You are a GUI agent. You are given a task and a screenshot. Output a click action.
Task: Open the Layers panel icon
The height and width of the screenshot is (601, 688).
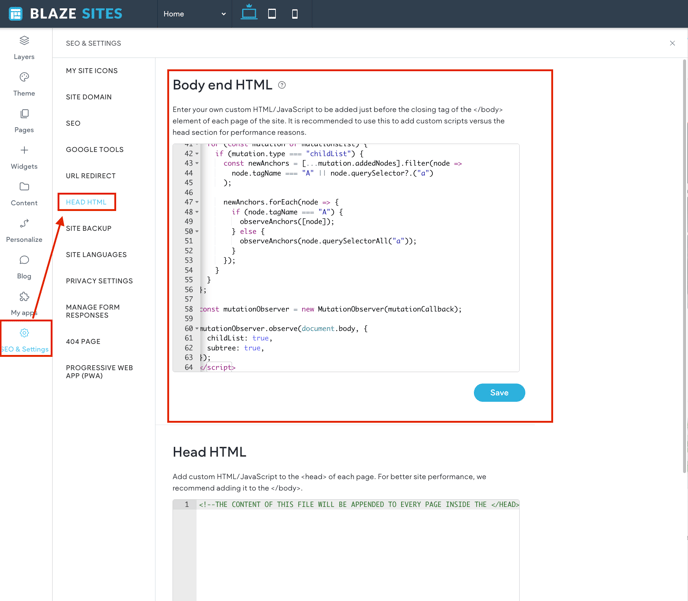coord(24,41)
